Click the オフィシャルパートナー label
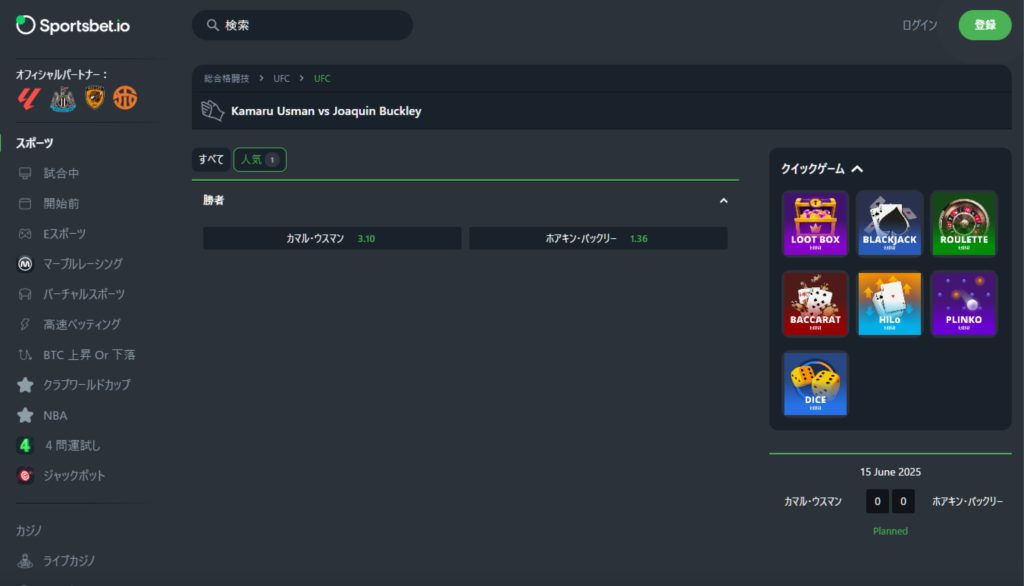This screenshot has height=586, width=1024. [61, 74]
